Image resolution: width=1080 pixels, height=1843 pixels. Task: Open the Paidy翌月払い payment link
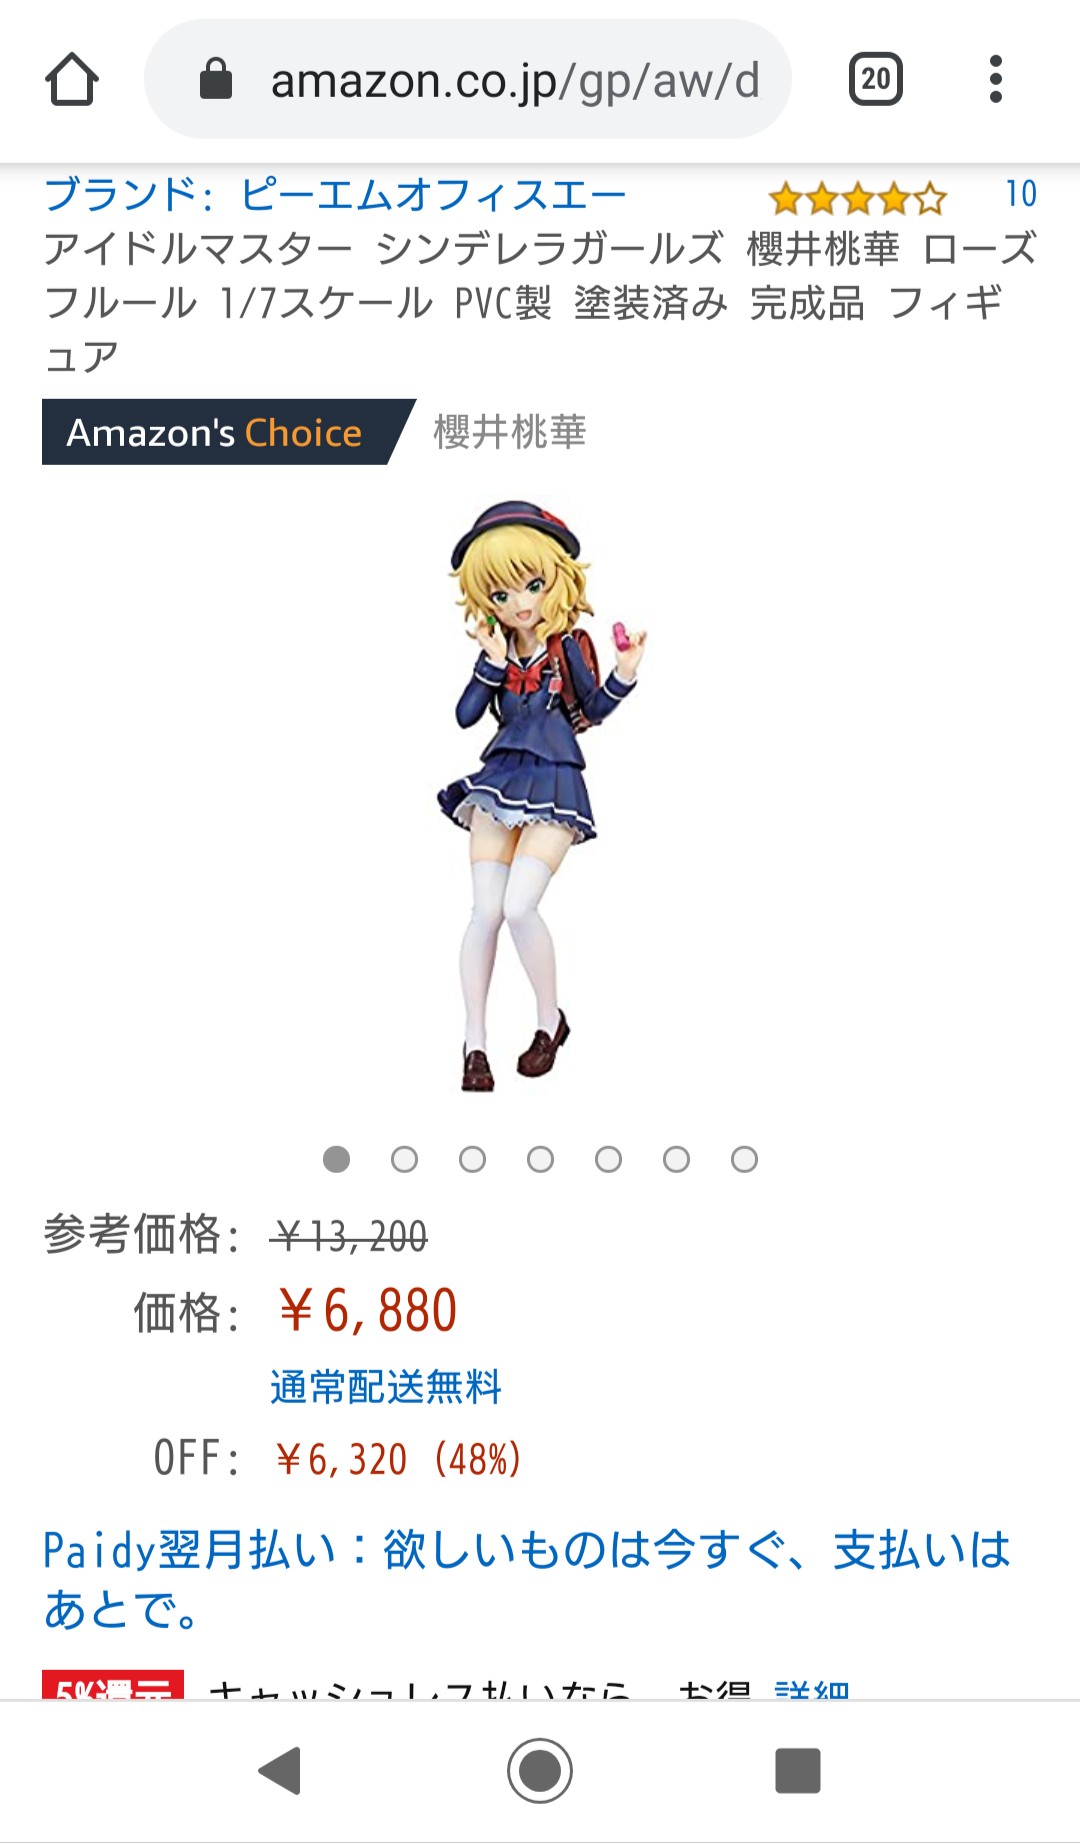point(527,1580)
